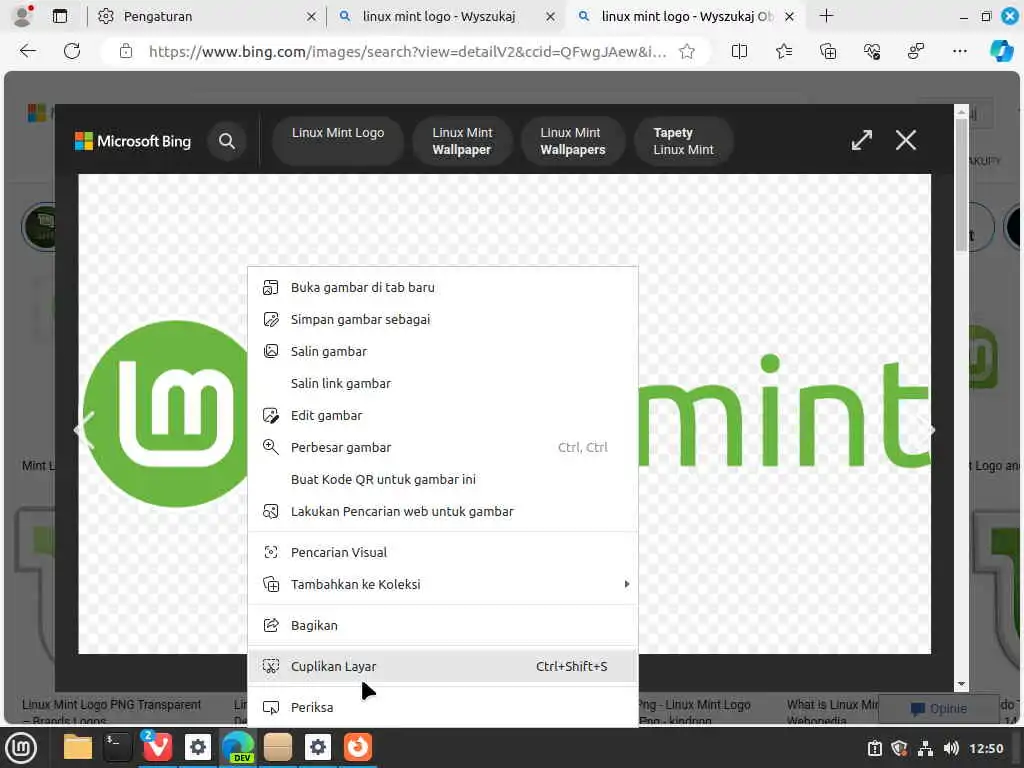
Task: Choose Edit gambar from context menu
Action: click(x=442, y=415)
